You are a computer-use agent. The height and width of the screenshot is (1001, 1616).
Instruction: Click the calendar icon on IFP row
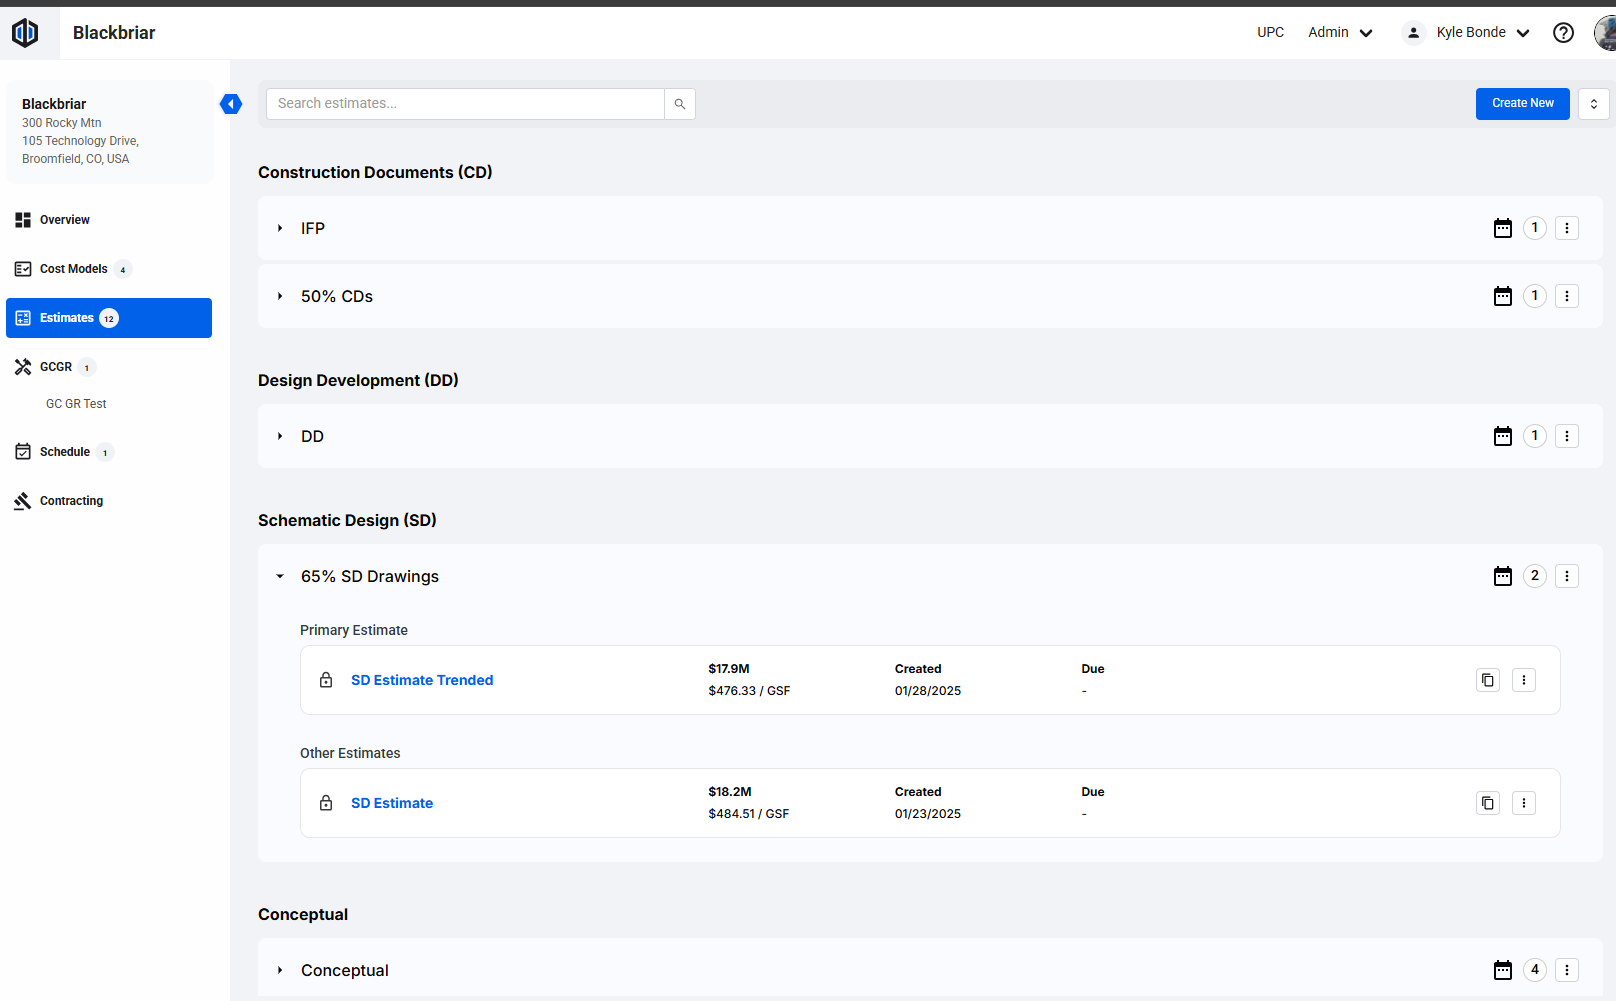coord(1502,228)
